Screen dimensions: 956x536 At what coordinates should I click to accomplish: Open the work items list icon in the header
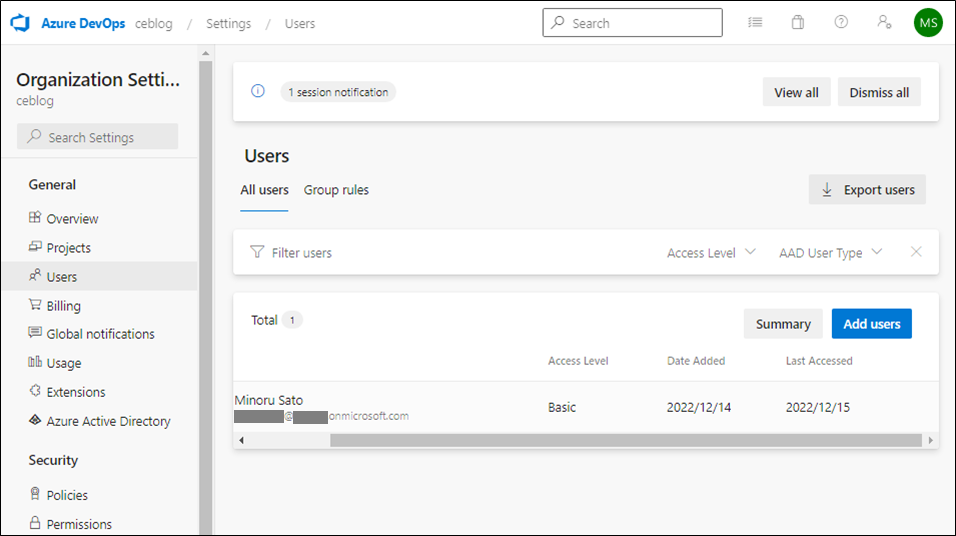[755, 23]
